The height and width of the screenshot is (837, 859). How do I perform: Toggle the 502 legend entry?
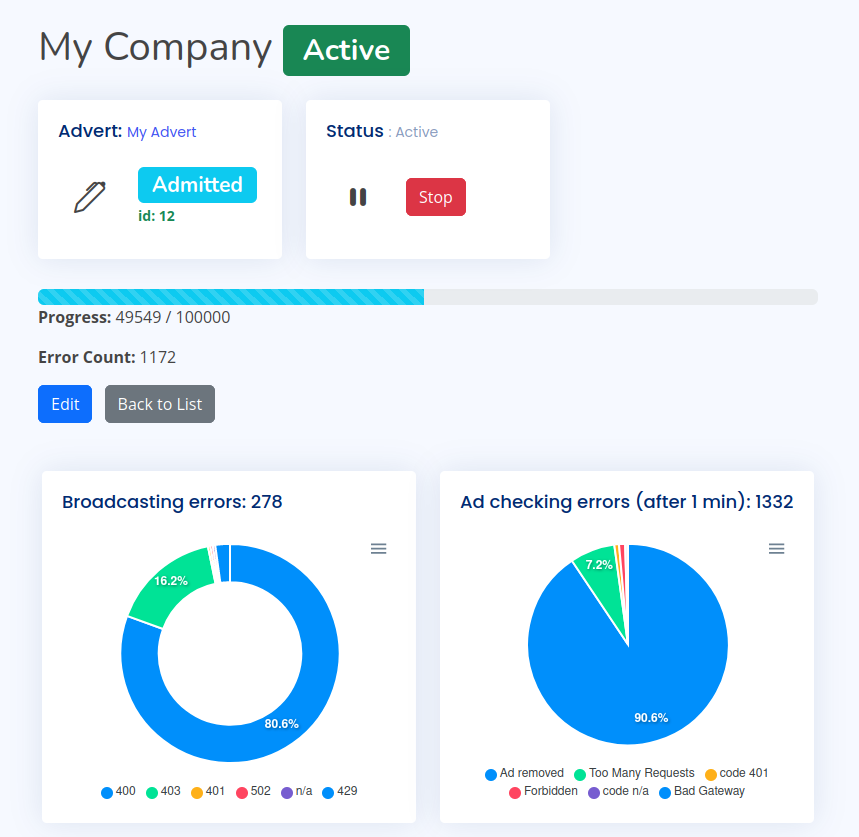tap(253, 792)
